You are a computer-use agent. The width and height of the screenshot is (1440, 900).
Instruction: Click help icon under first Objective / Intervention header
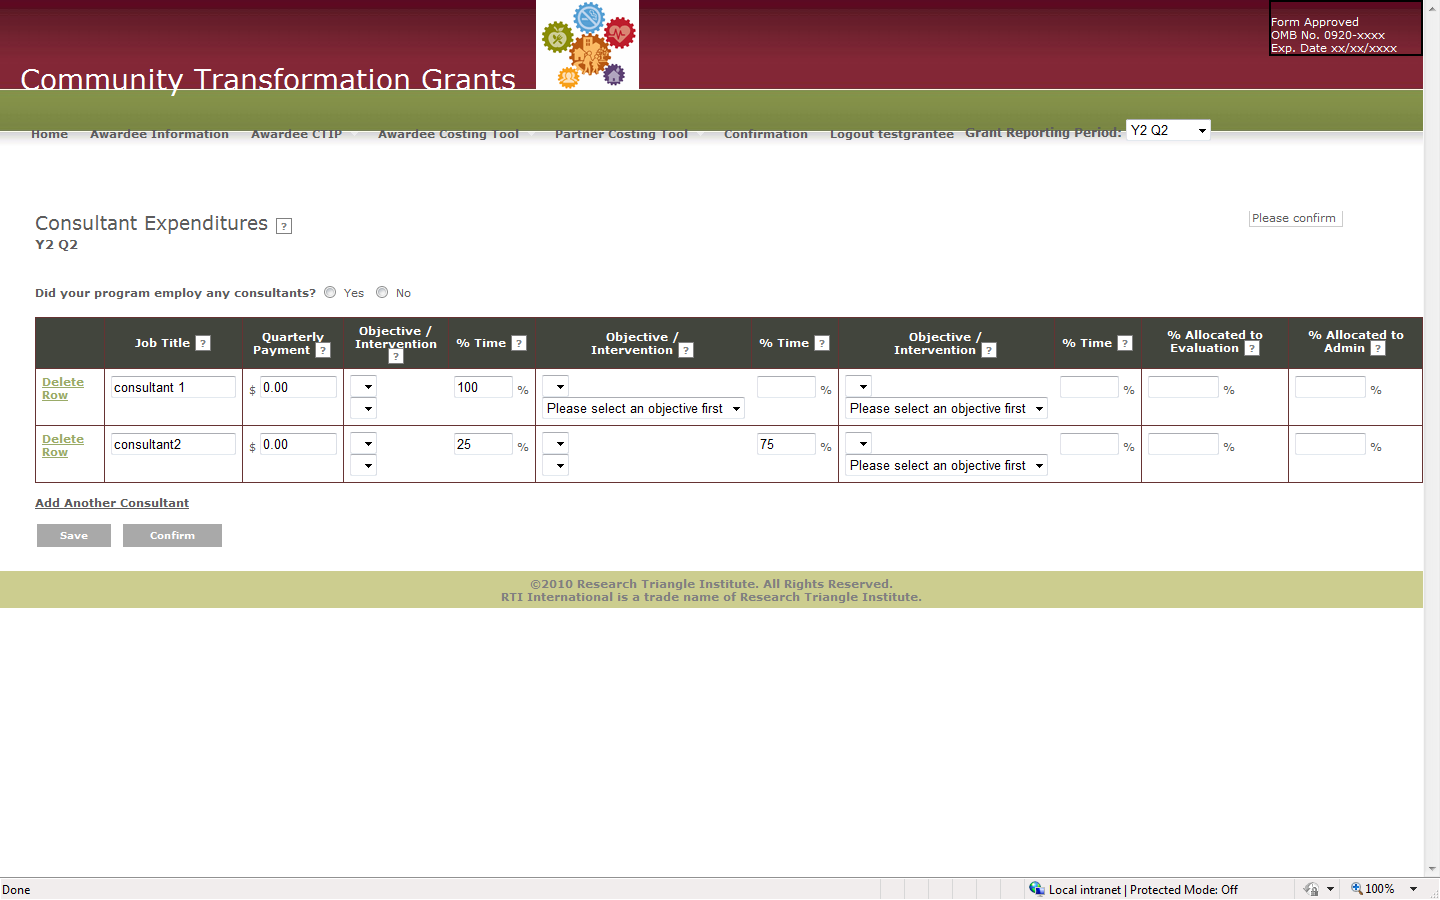click(x=396, y=357)
